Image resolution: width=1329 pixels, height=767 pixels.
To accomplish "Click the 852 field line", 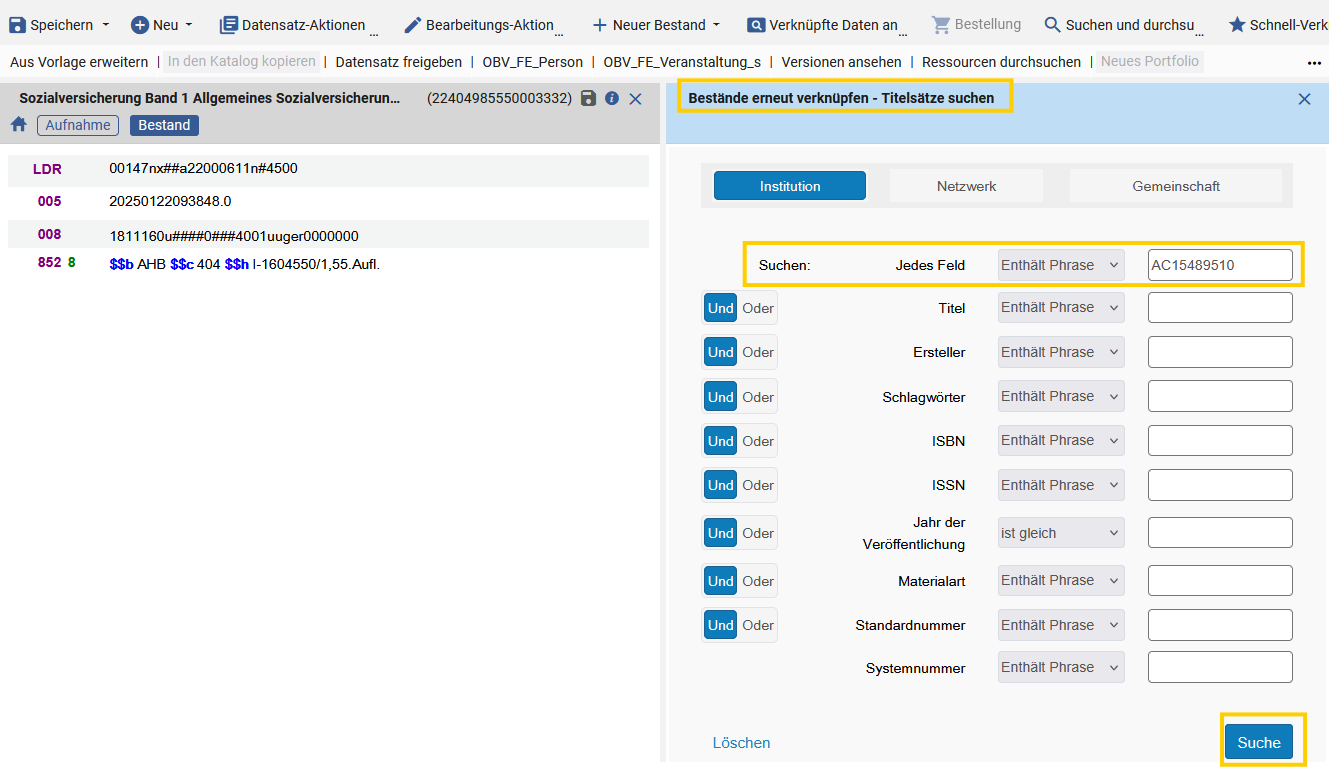I will pos(245,264).
